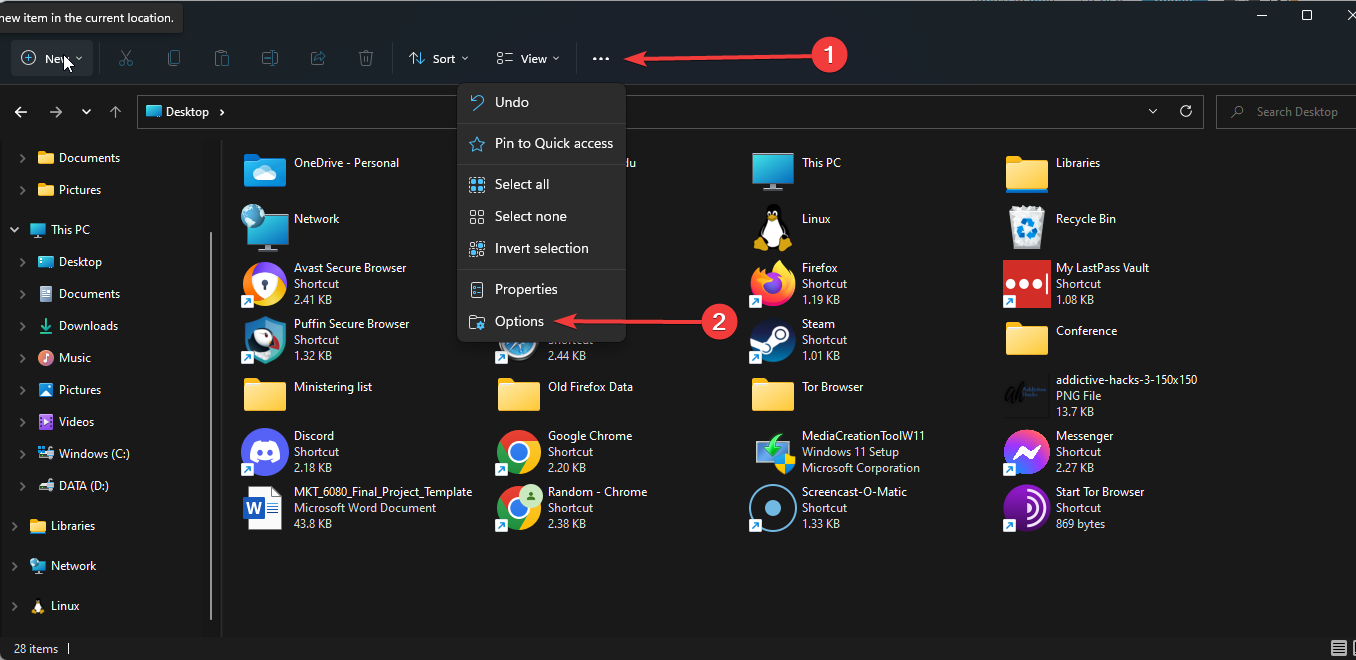Select the Random - Chrome shortcut

[573, 508]
